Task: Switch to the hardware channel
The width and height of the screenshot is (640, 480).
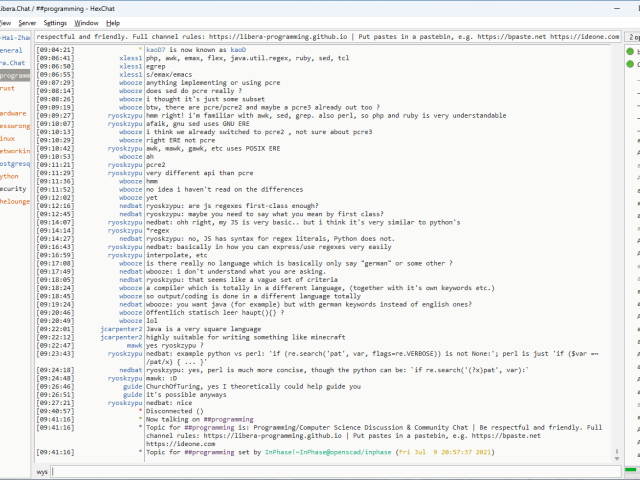Action: coord(13,113)
